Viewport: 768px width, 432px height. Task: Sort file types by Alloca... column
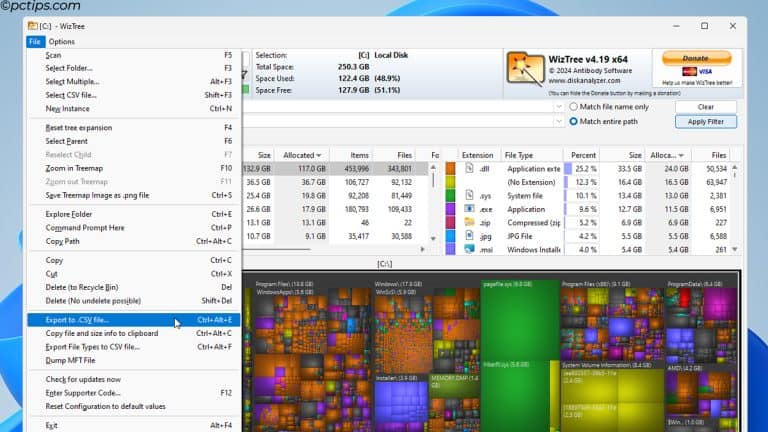click(667, 155)
